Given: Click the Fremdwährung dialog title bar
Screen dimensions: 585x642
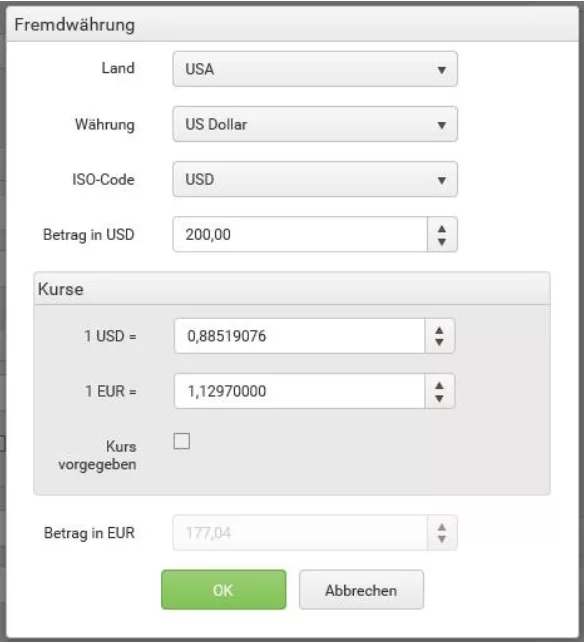Looking at the screenshot, I should [292, 25].
